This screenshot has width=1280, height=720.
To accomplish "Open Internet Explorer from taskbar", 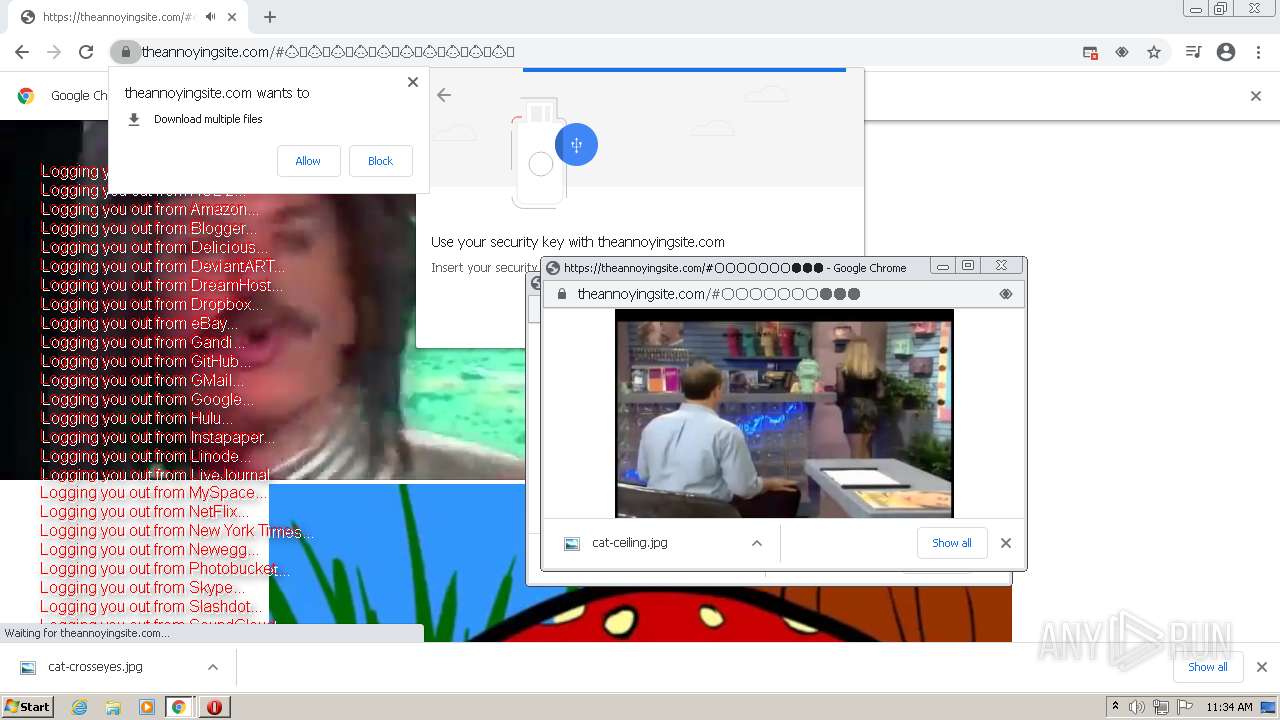I will (x=80, y=707).
